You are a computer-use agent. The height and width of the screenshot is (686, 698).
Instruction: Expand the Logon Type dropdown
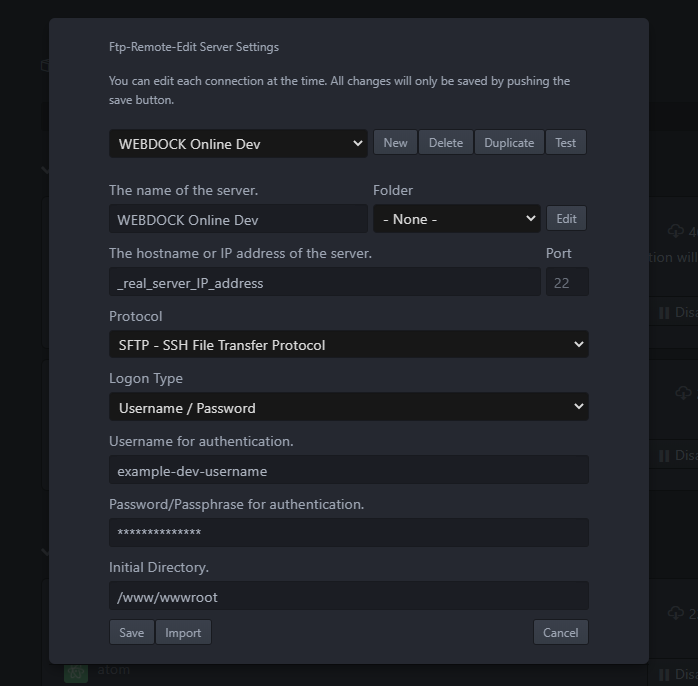point(348,407)
